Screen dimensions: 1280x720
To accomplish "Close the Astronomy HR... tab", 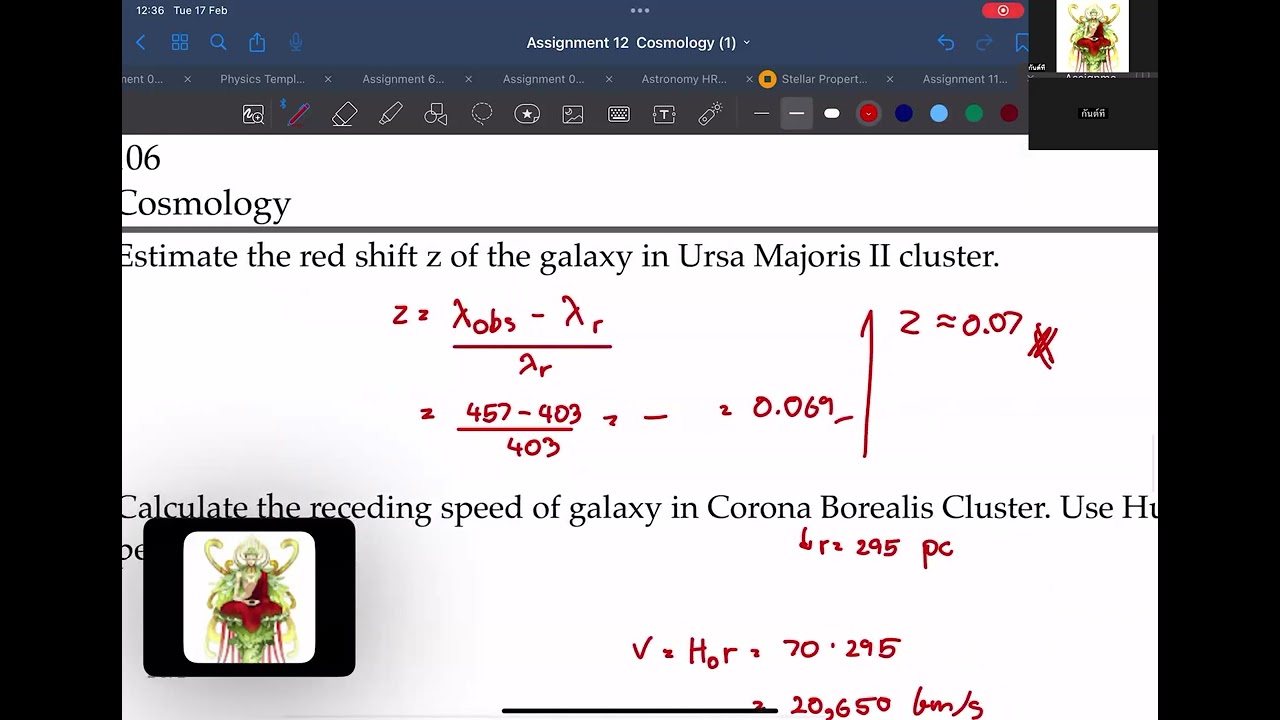I will tap(749, 79).
